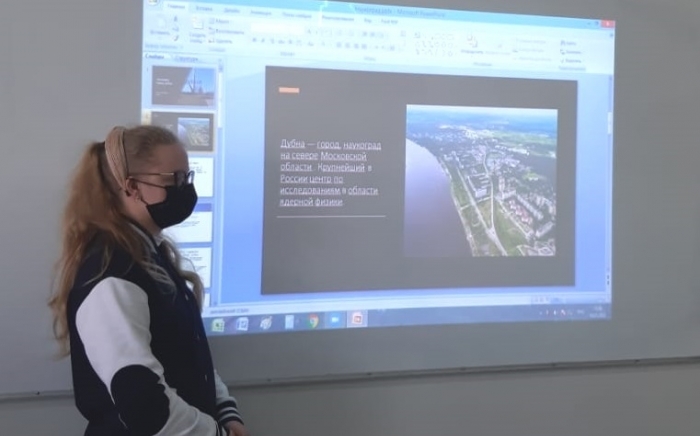Open the Упорядочить arrange menu

(x=471, y=46)
